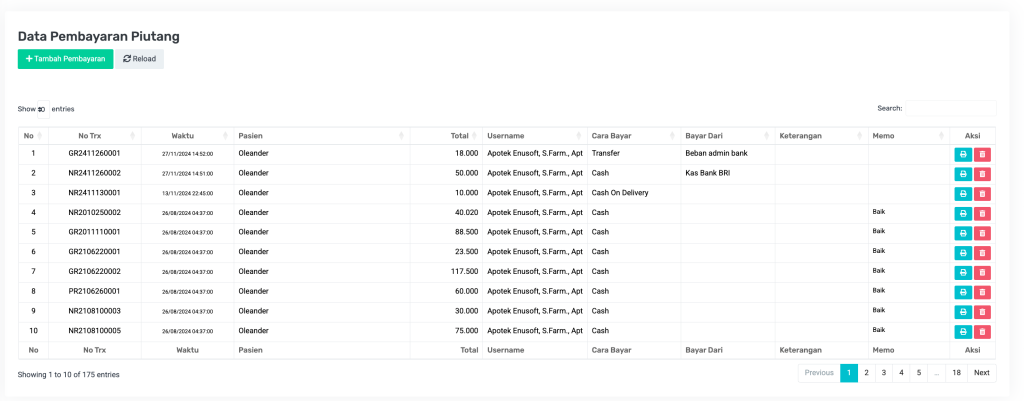
Task: Click red trash icon for NR2010250002
Action: [x=982, y=213]
